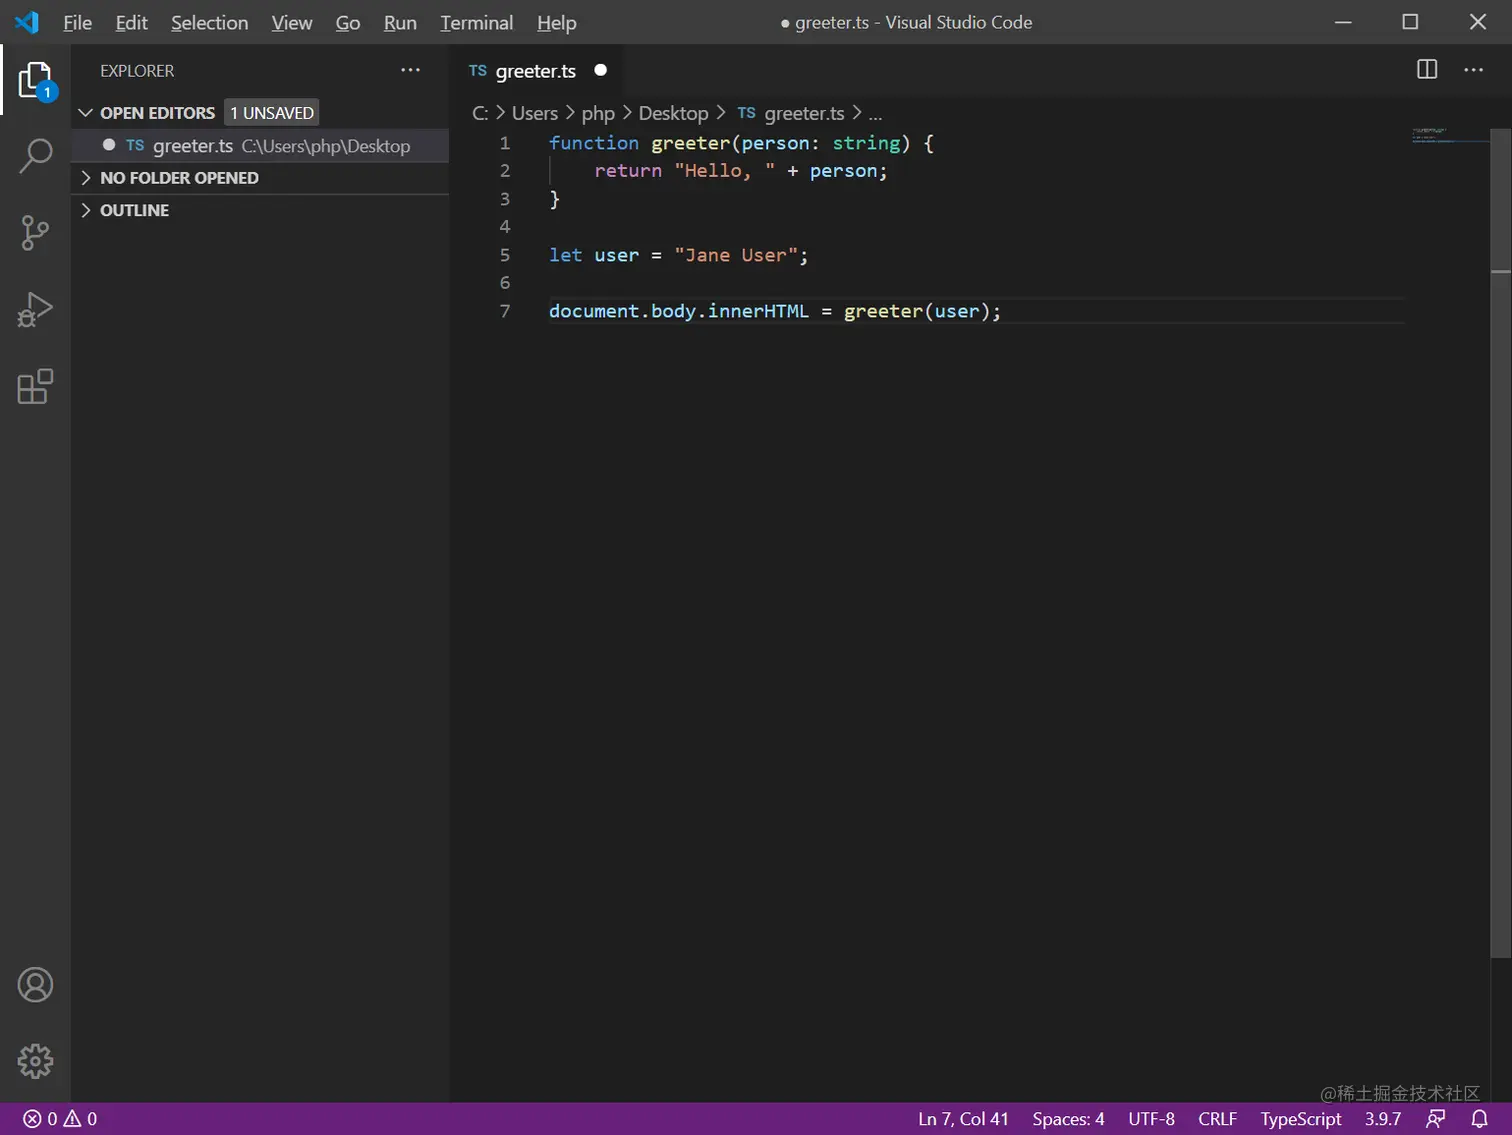Select greeter.ts in Open Editors list
The height and width of the screenshot is (1135, 1512).
click(260, 146)
